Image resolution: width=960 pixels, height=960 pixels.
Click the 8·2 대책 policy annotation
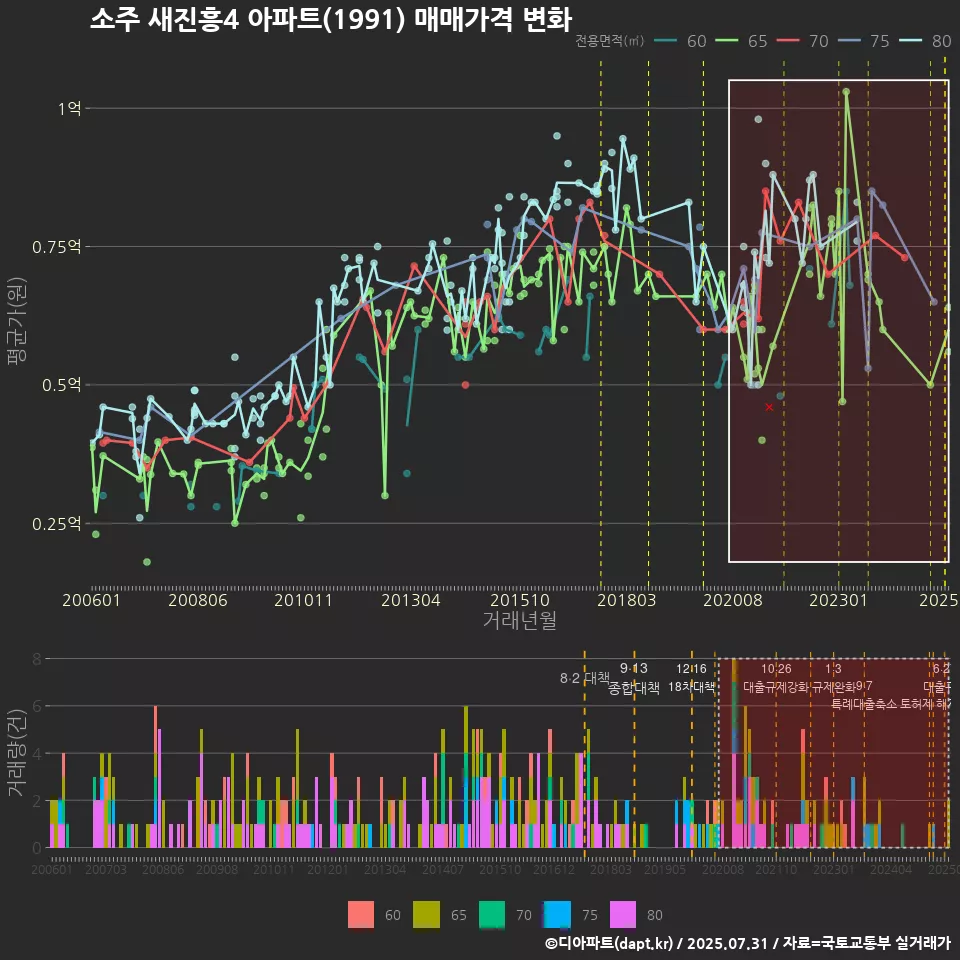tap(585, 678)
